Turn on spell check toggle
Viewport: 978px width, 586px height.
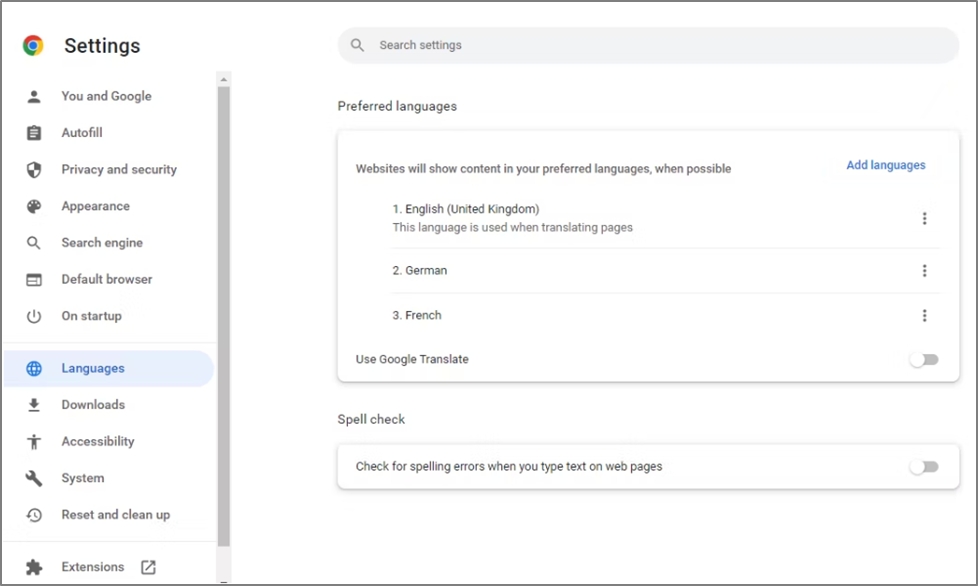(923, 467)
